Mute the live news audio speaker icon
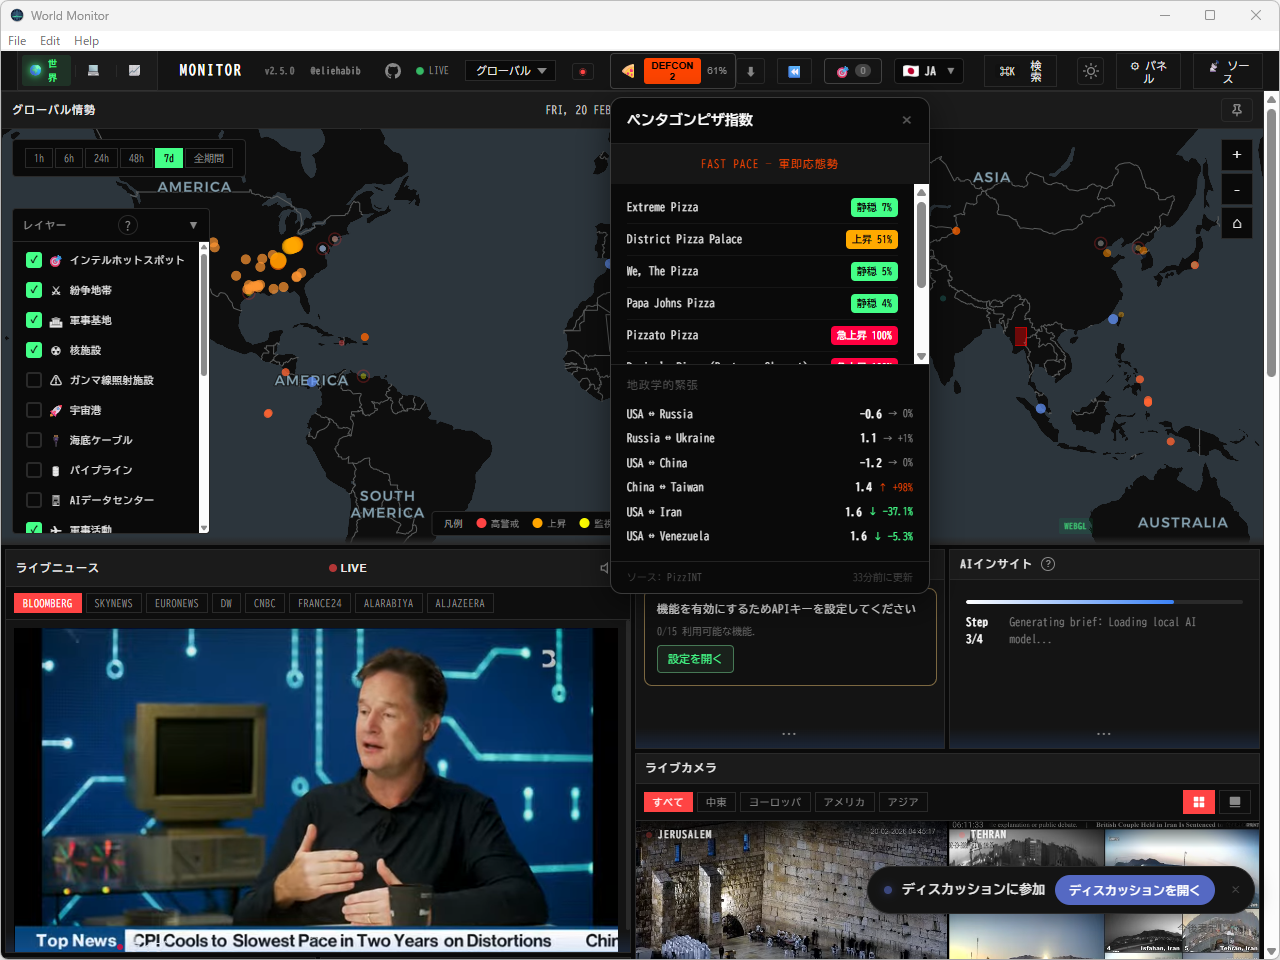Screen dimensions: 1280x960 (604, 567)
